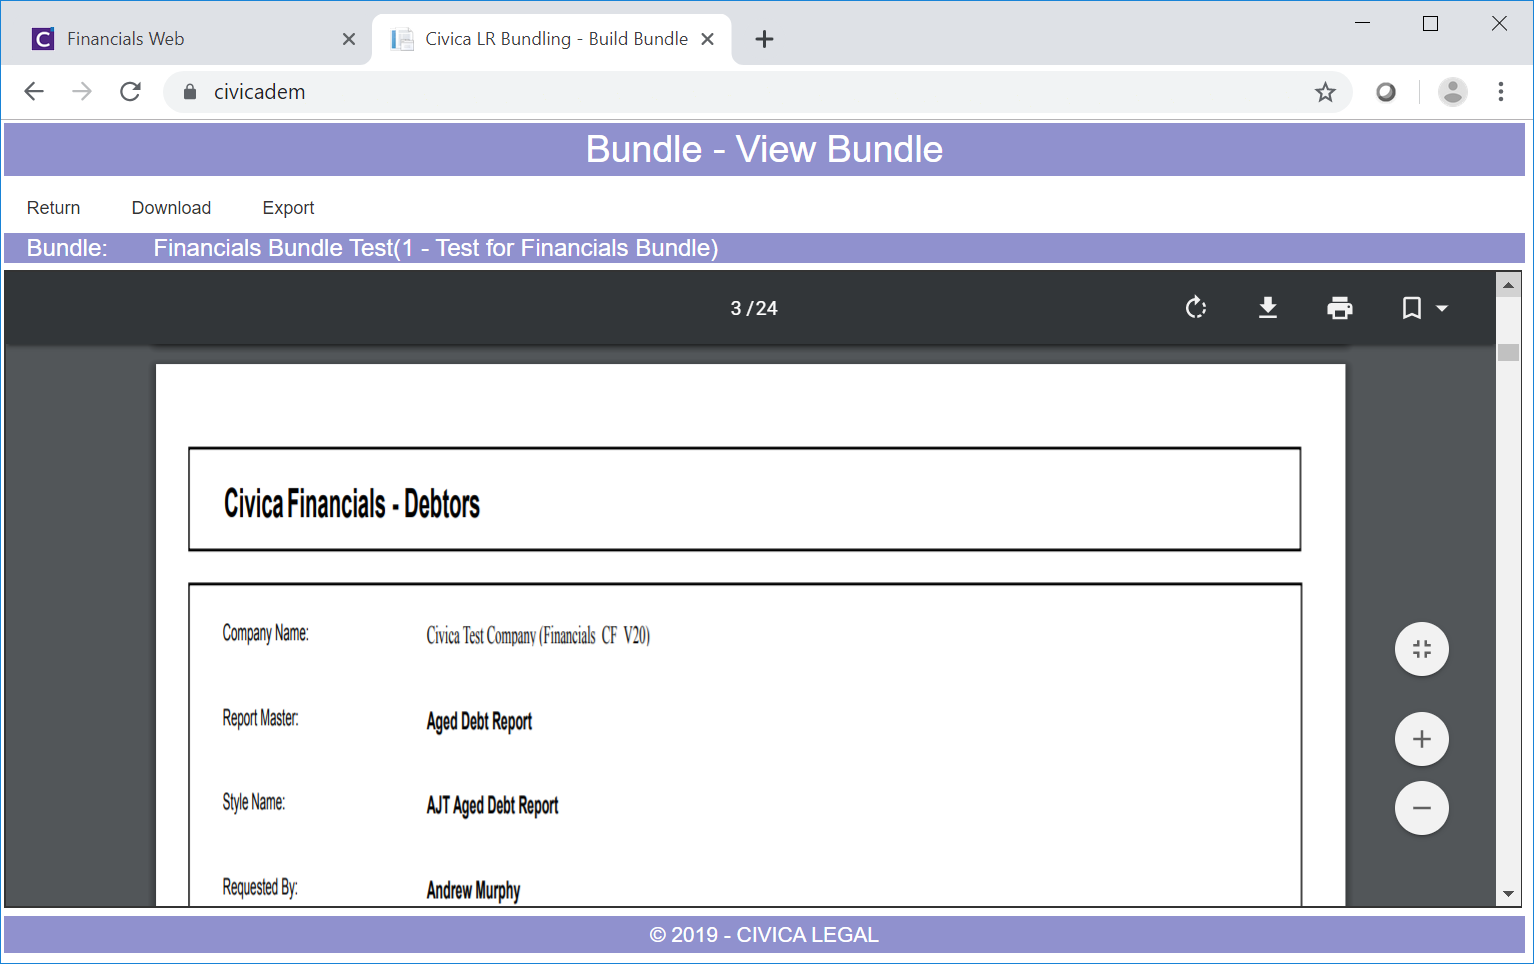
Task: Rotate the PDF page clockwise
Action: pos(1196,308)
